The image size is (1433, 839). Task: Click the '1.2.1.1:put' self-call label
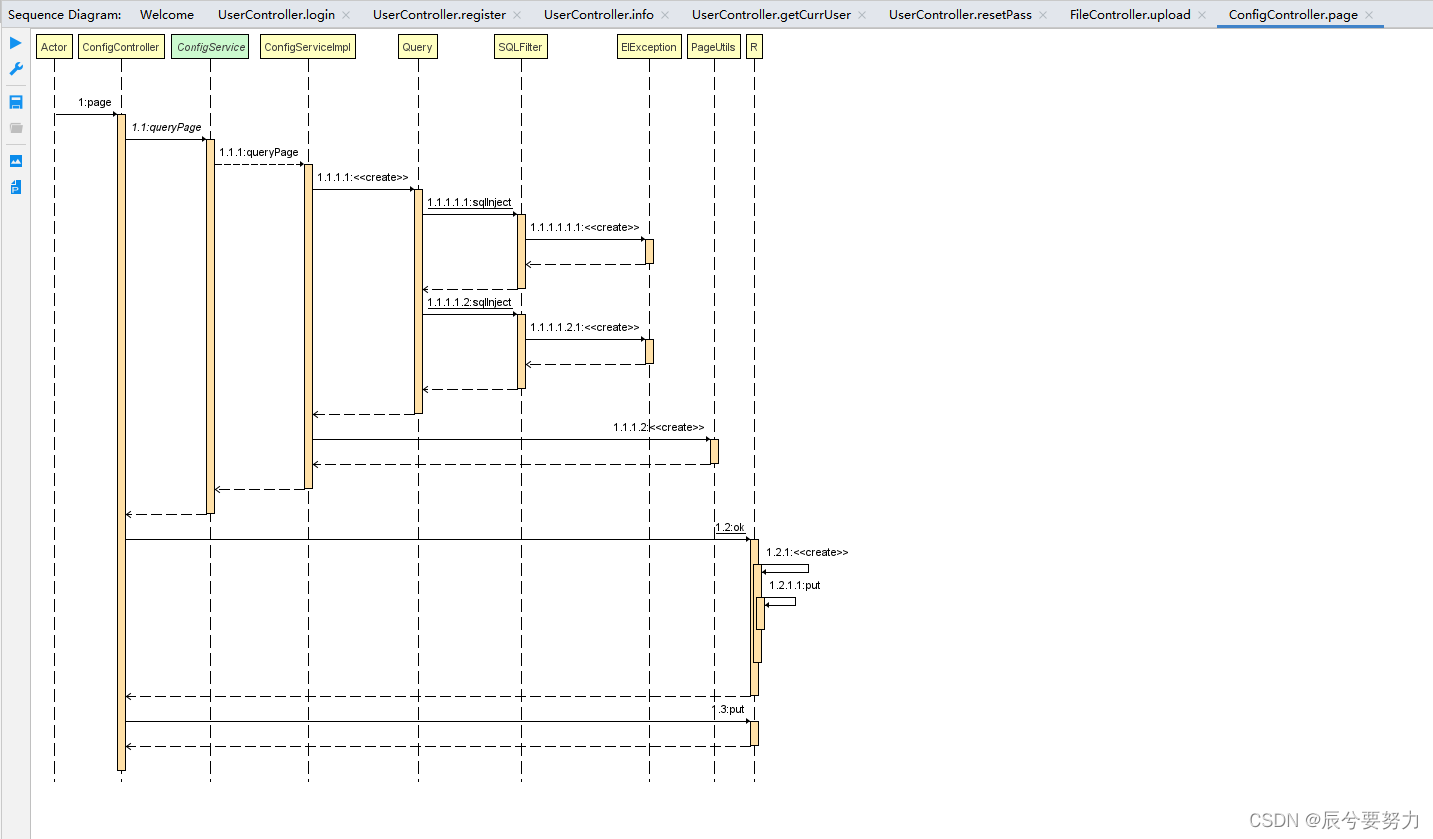click(x=795, y=585)
